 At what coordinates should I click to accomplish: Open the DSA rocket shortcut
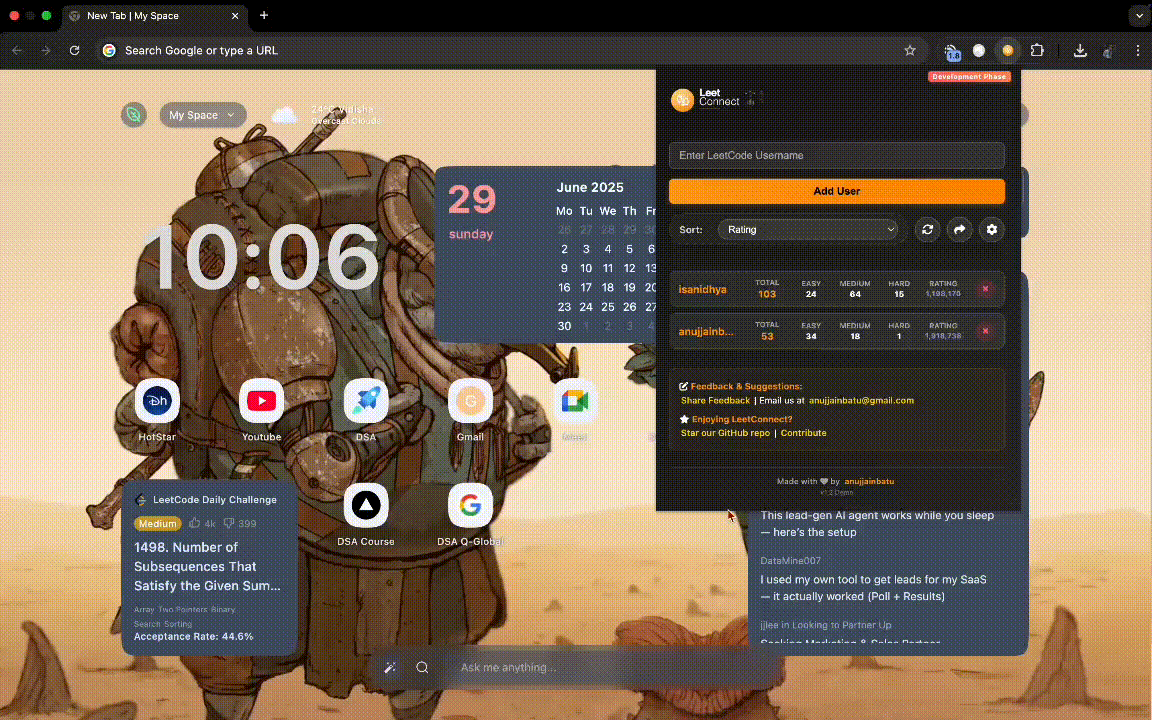point(366,401)
